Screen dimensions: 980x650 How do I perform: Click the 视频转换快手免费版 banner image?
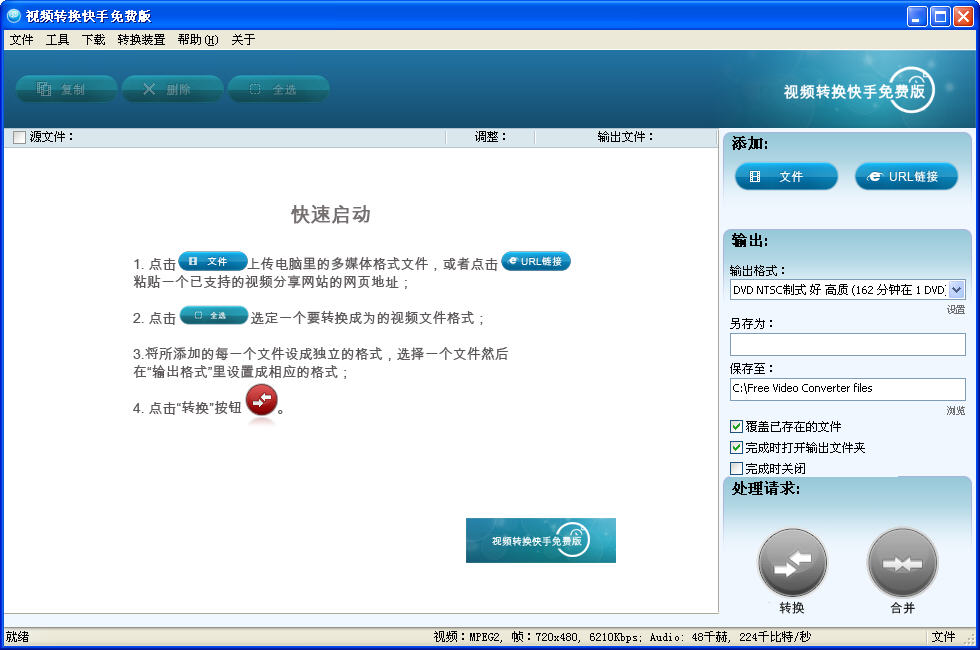click(x=541, y=541)
